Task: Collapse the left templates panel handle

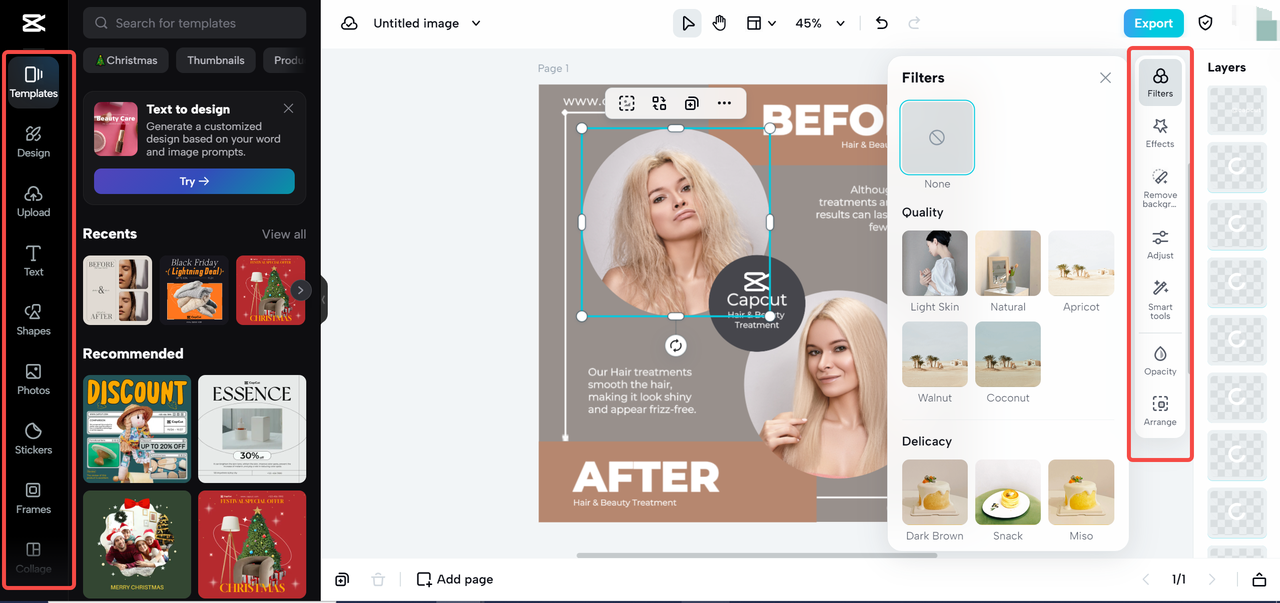Action: tap(324, 300)
